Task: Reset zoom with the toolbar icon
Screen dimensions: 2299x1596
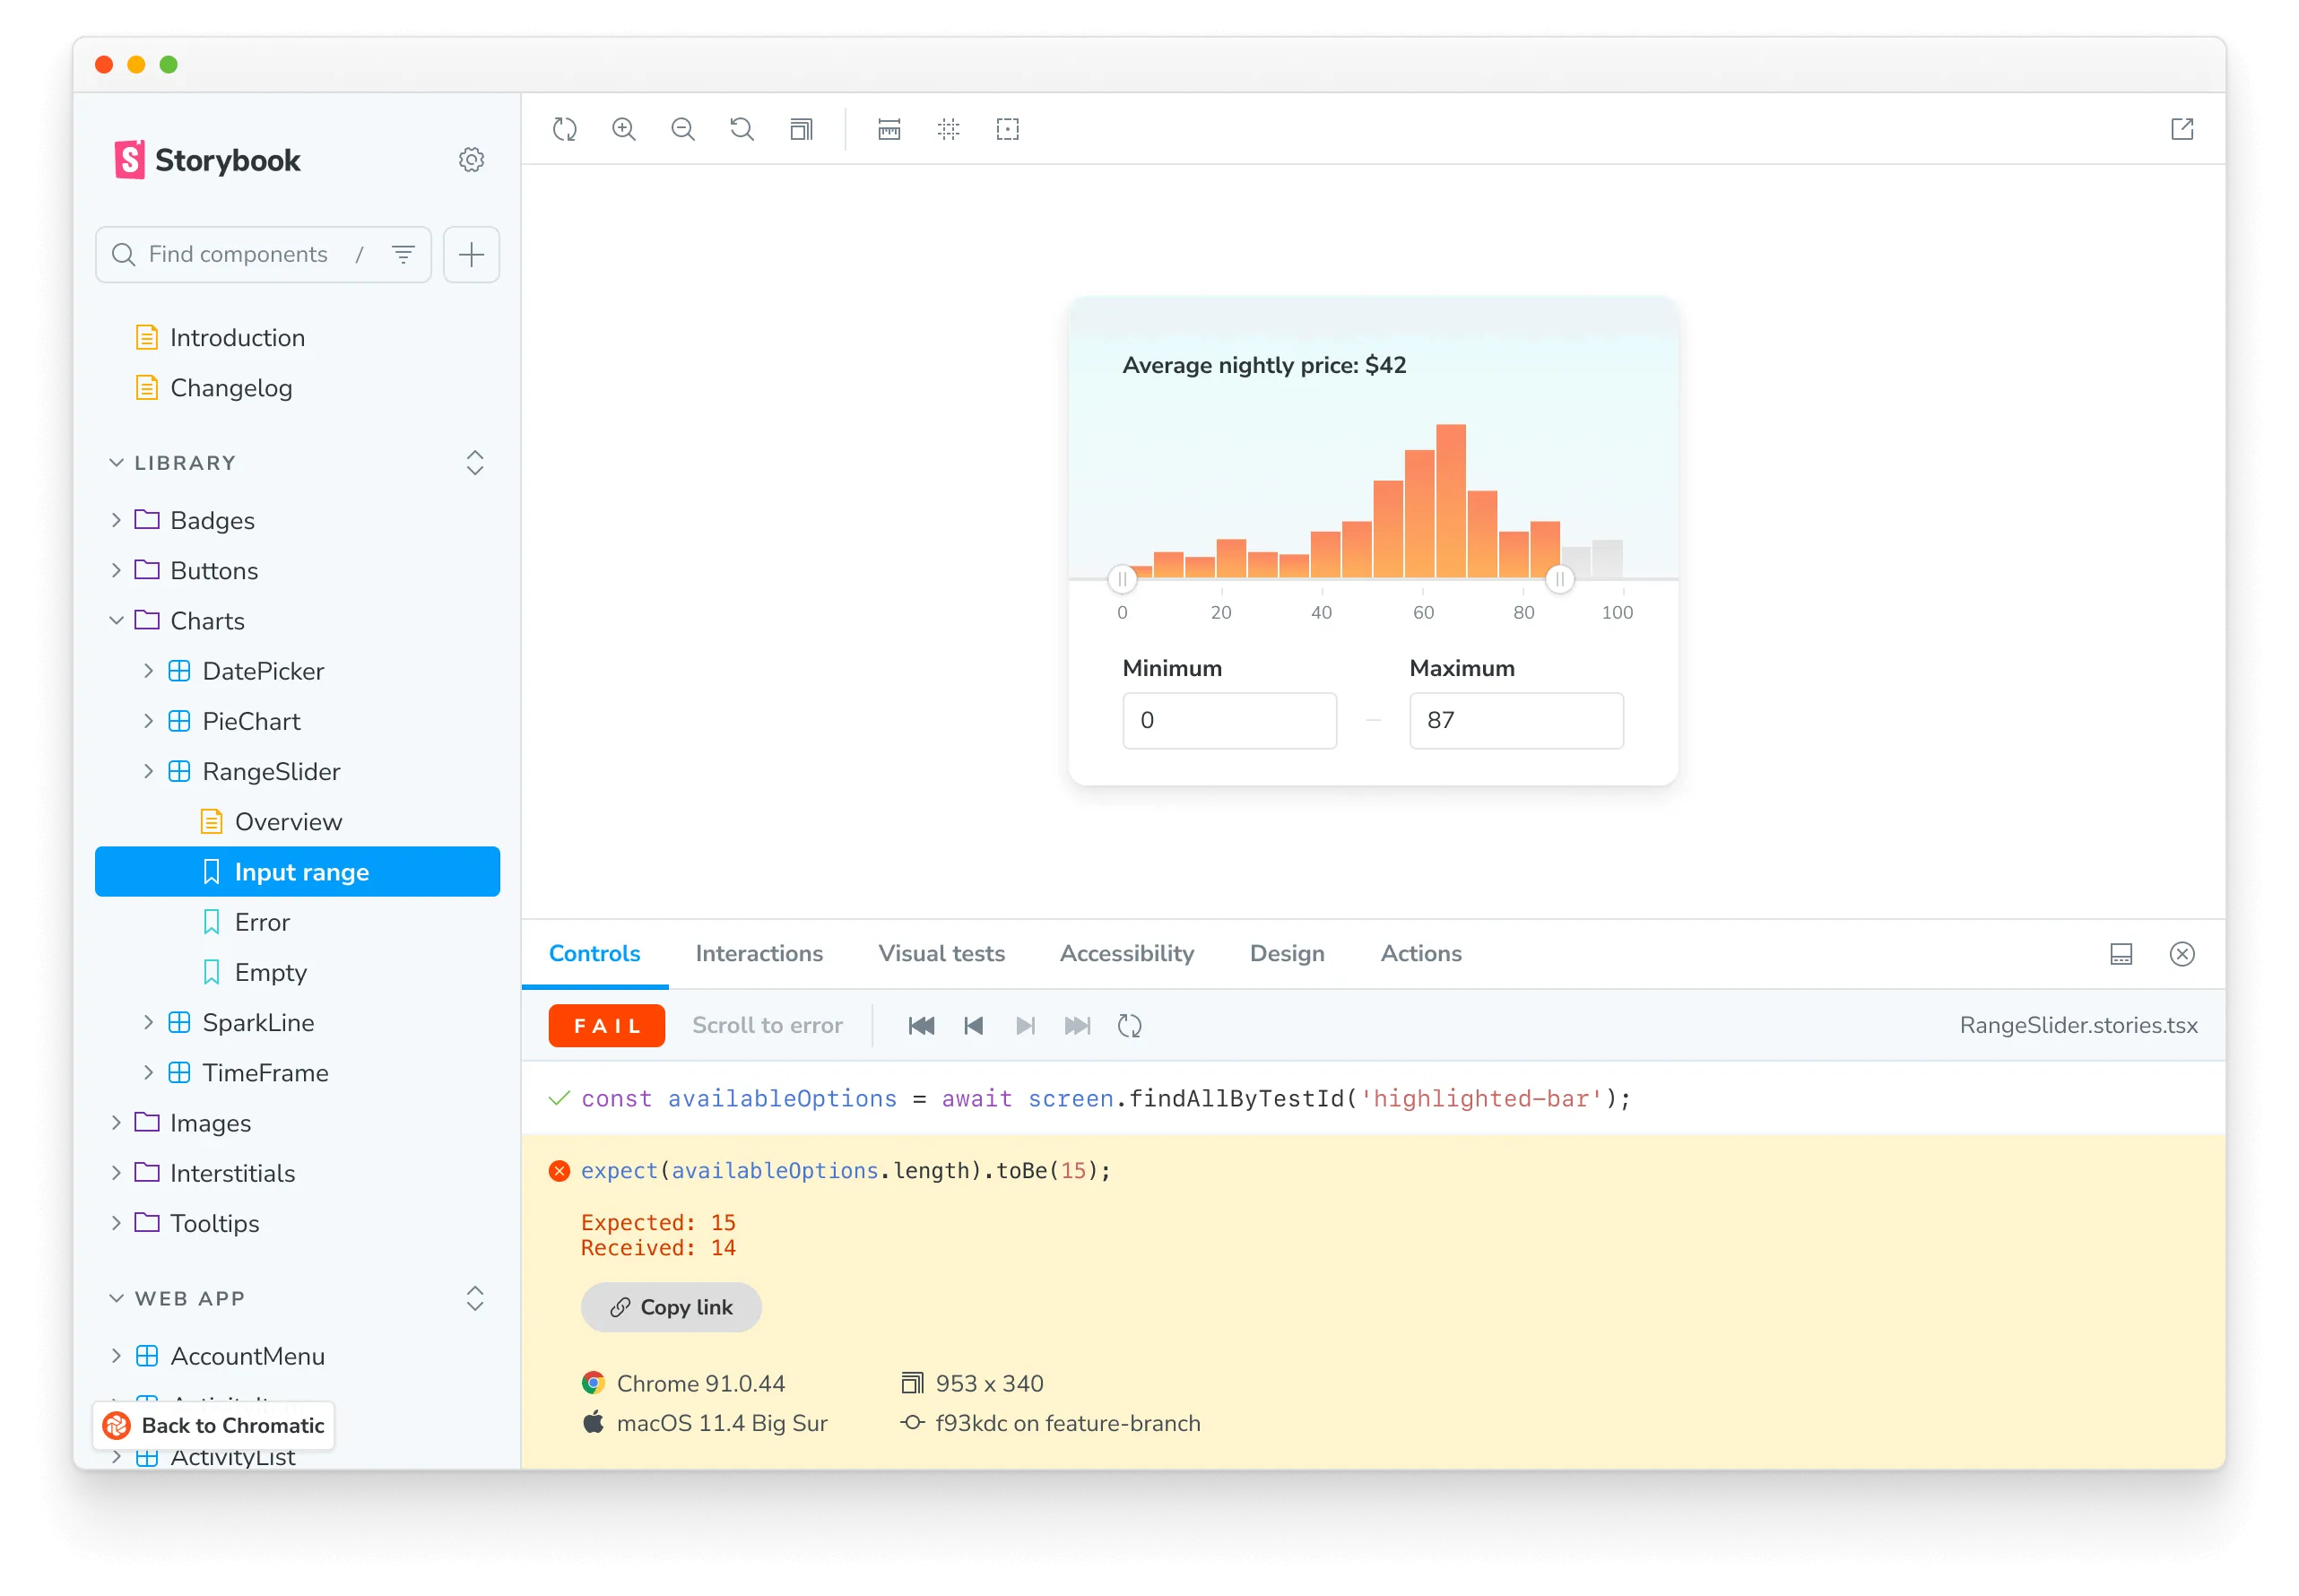Action: [x=742, y=129]
